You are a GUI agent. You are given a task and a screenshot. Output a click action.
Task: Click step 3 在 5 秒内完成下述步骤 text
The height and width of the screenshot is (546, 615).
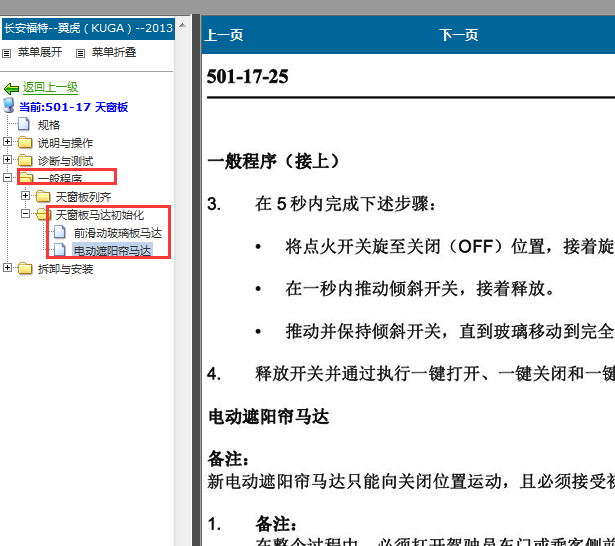click(345, 204)
